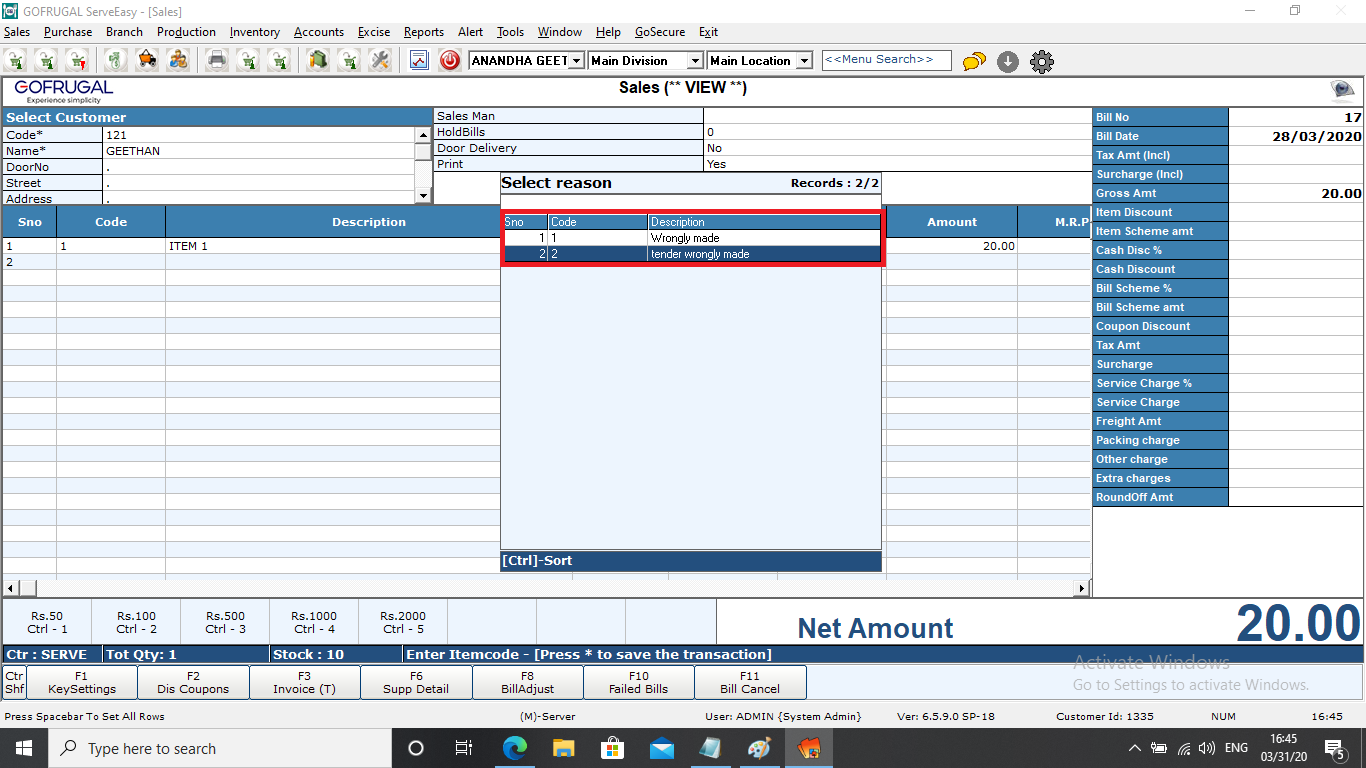The image size is (1366, 768).
Task: Select the 'Wrongly made' reason row
Action: [692, 238]
